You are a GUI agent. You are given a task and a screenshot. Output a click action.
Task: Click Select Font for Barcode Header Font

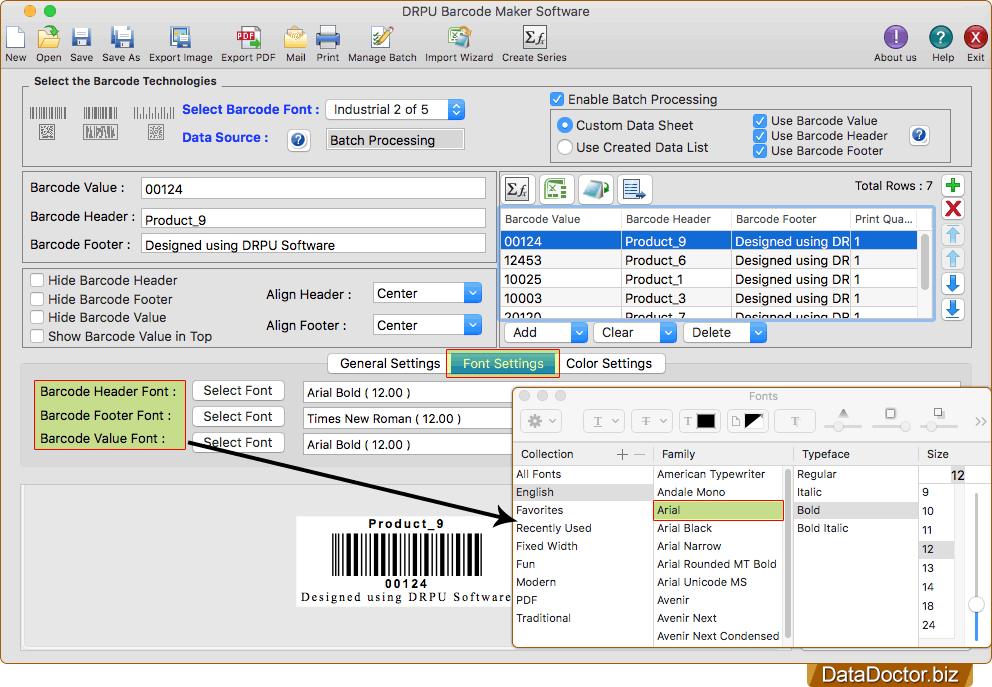pos(238,391)
